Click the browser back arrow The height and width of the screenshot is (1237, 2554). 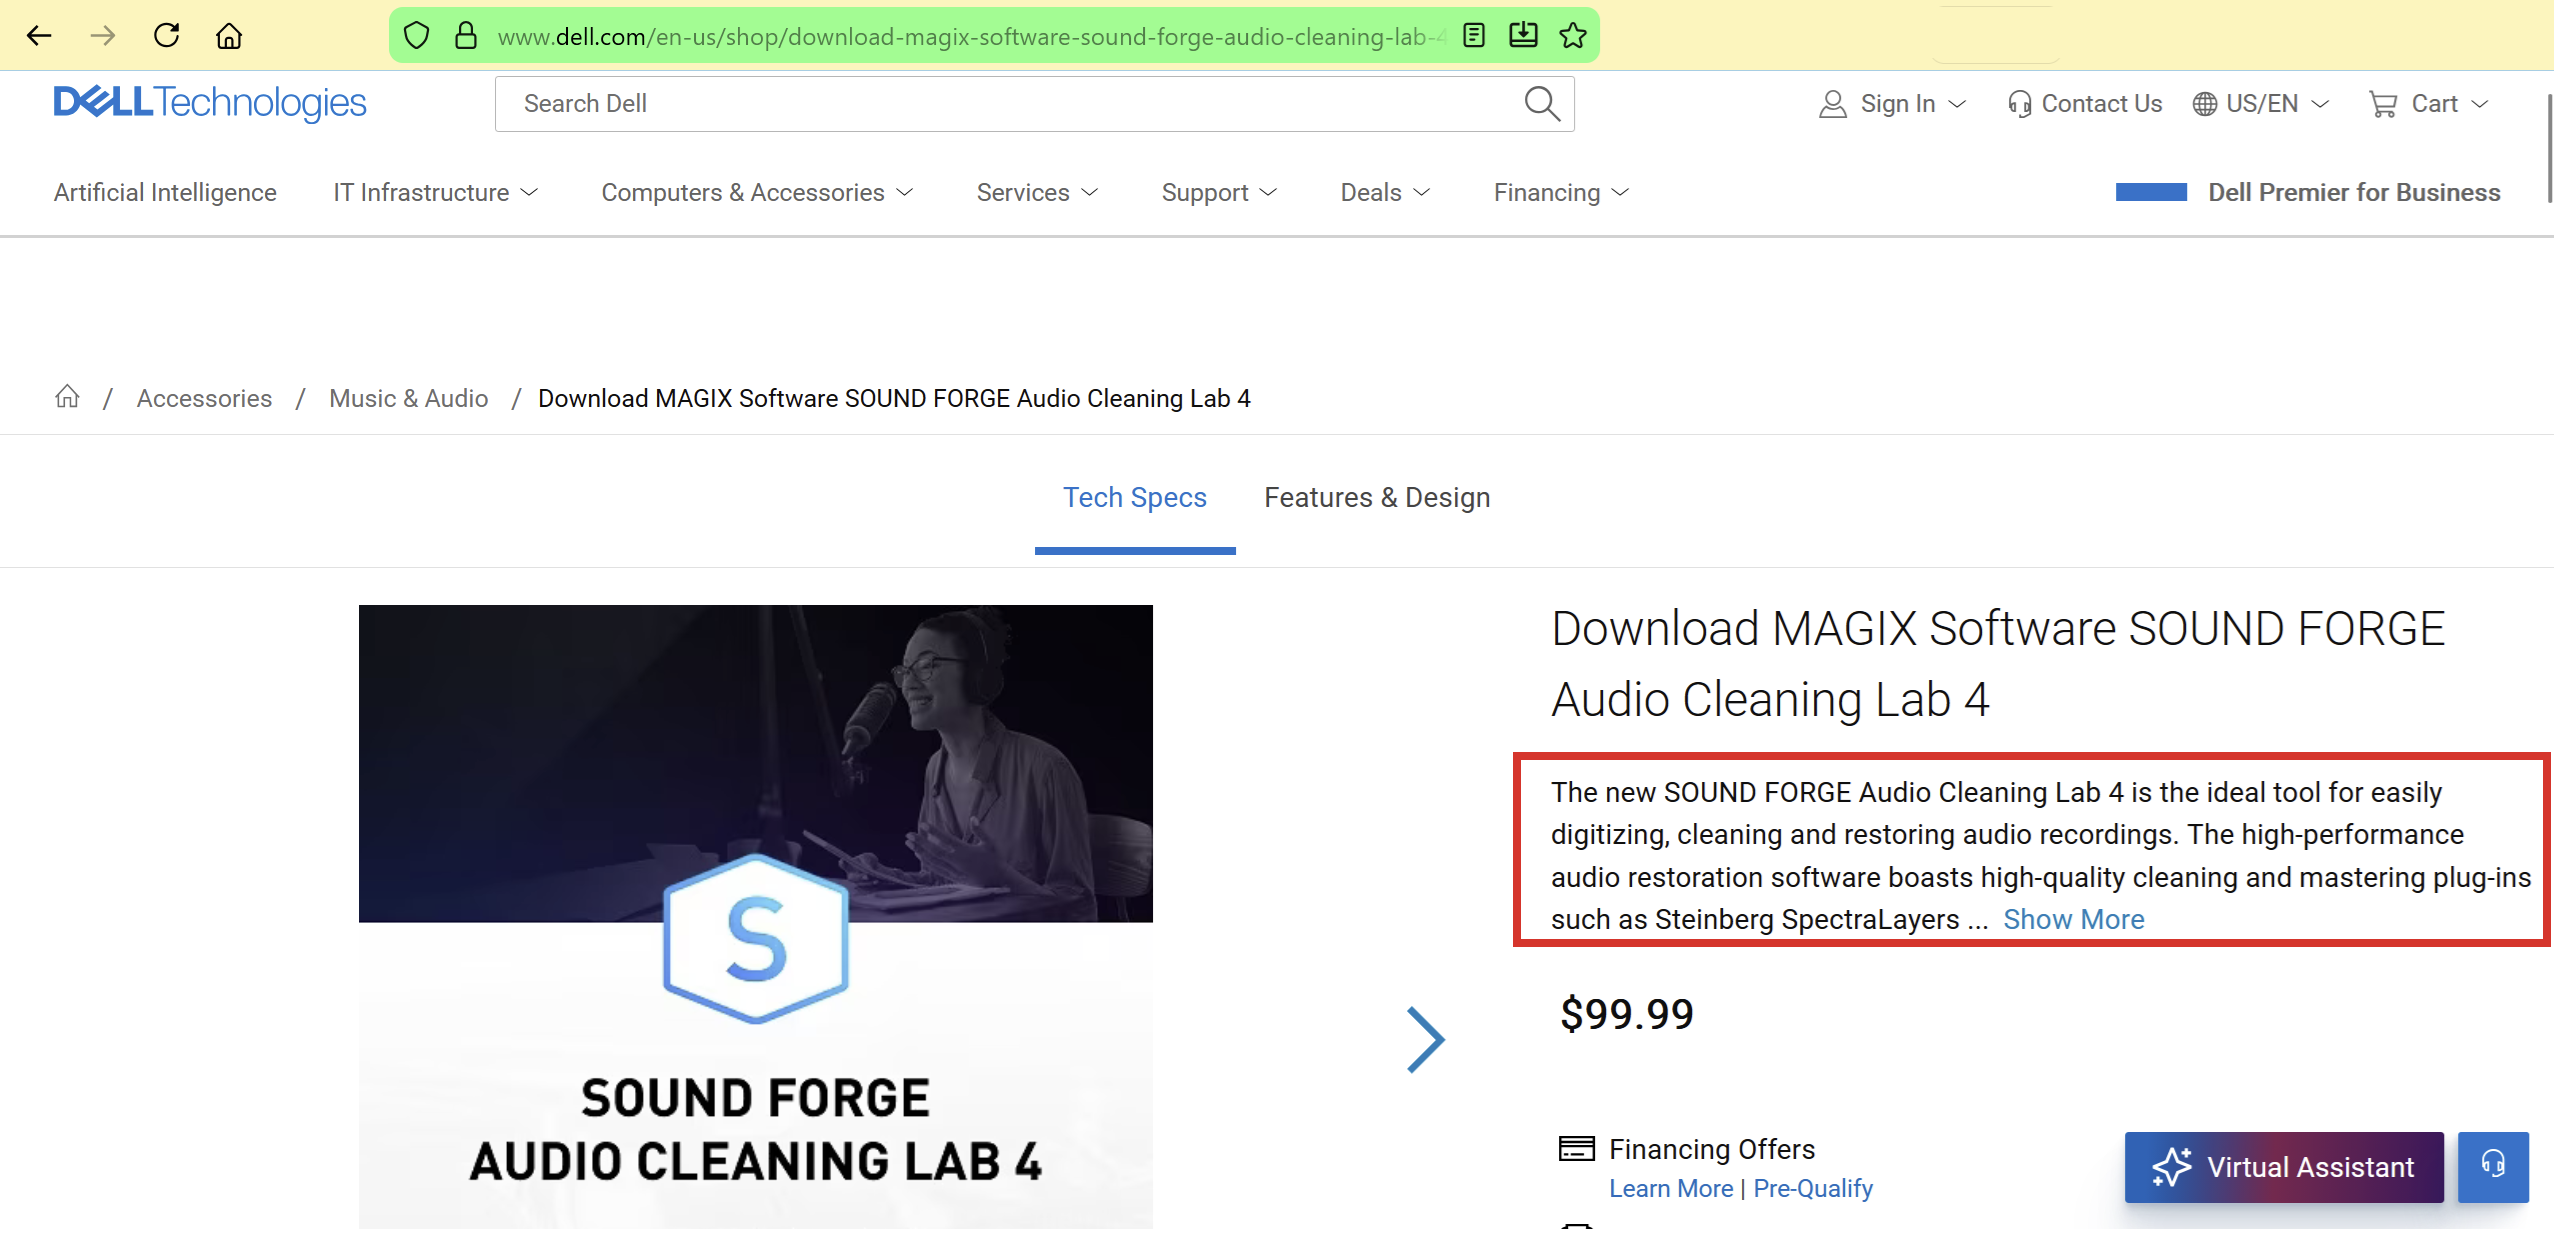point(40,36)
